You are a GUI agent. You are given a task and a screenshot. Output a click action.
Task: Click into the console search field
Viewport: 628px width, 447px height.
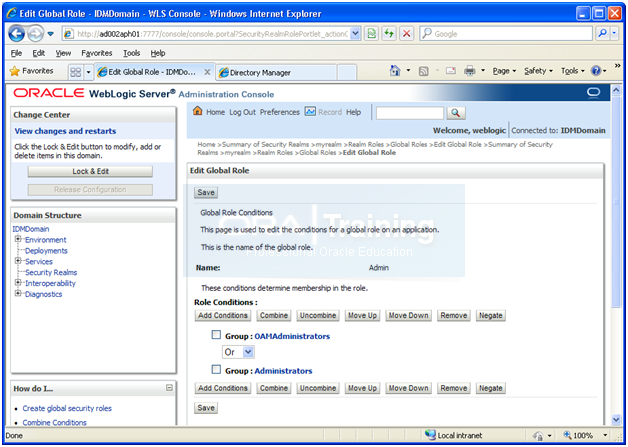pyautogui.click(x=410, y=113)
